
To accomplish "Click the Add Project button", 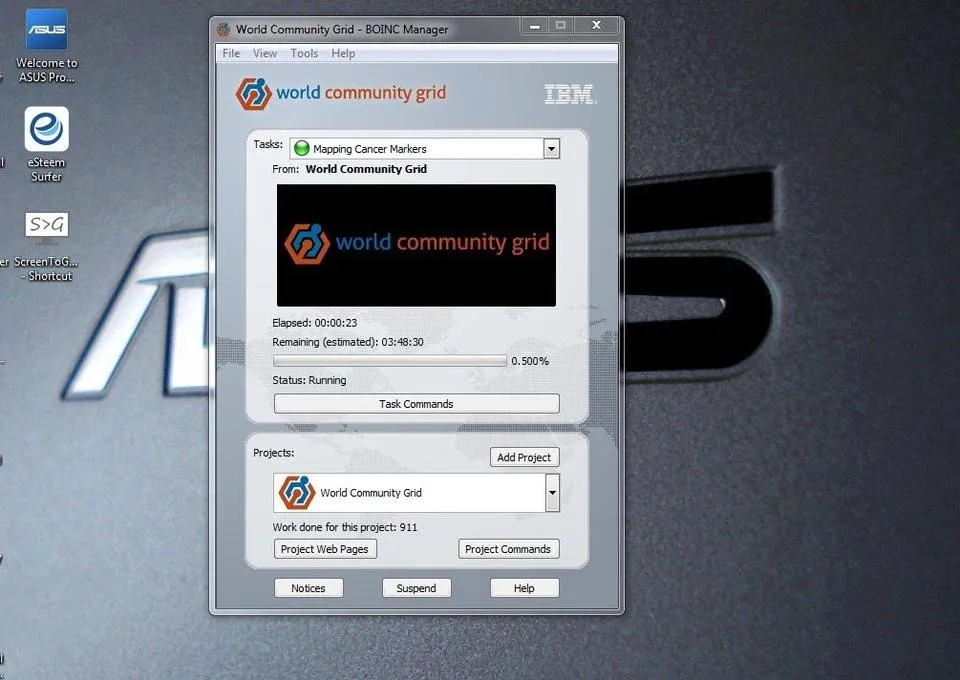I will click(524, 457).
